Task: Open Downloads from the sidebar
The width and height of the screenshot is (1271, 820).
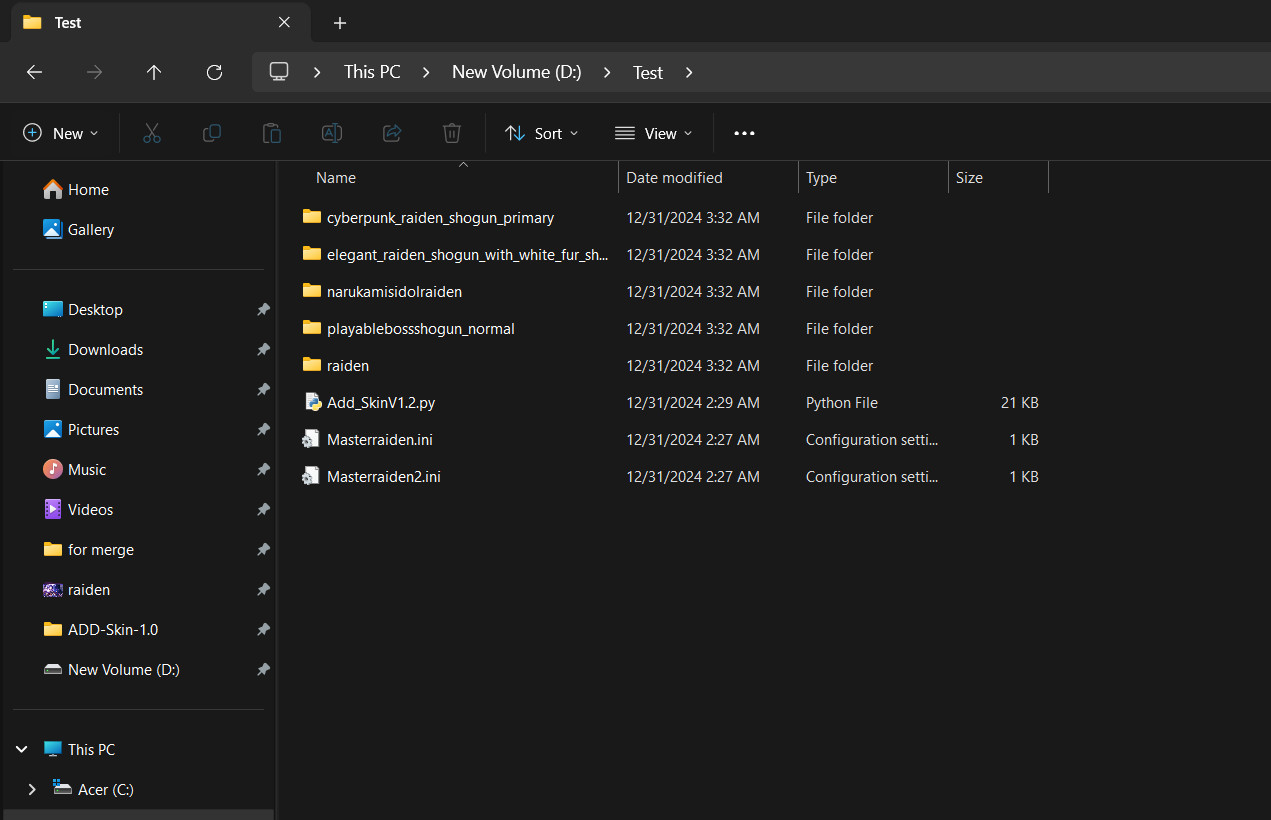Action: tap(104, 349)
